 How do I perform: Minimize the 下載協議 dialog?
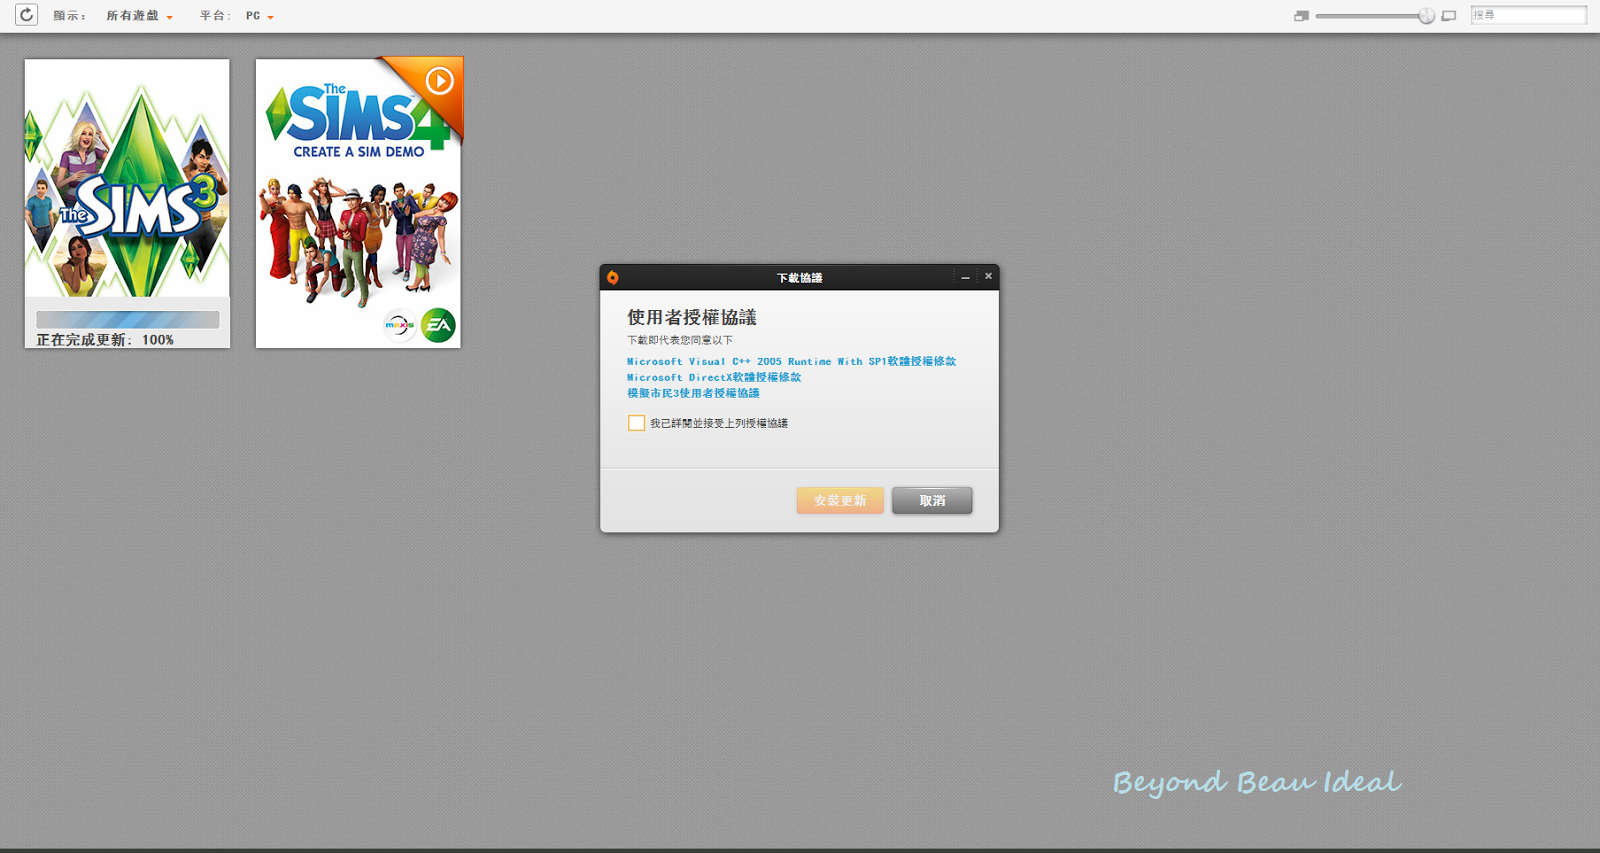tap(965, 277)
